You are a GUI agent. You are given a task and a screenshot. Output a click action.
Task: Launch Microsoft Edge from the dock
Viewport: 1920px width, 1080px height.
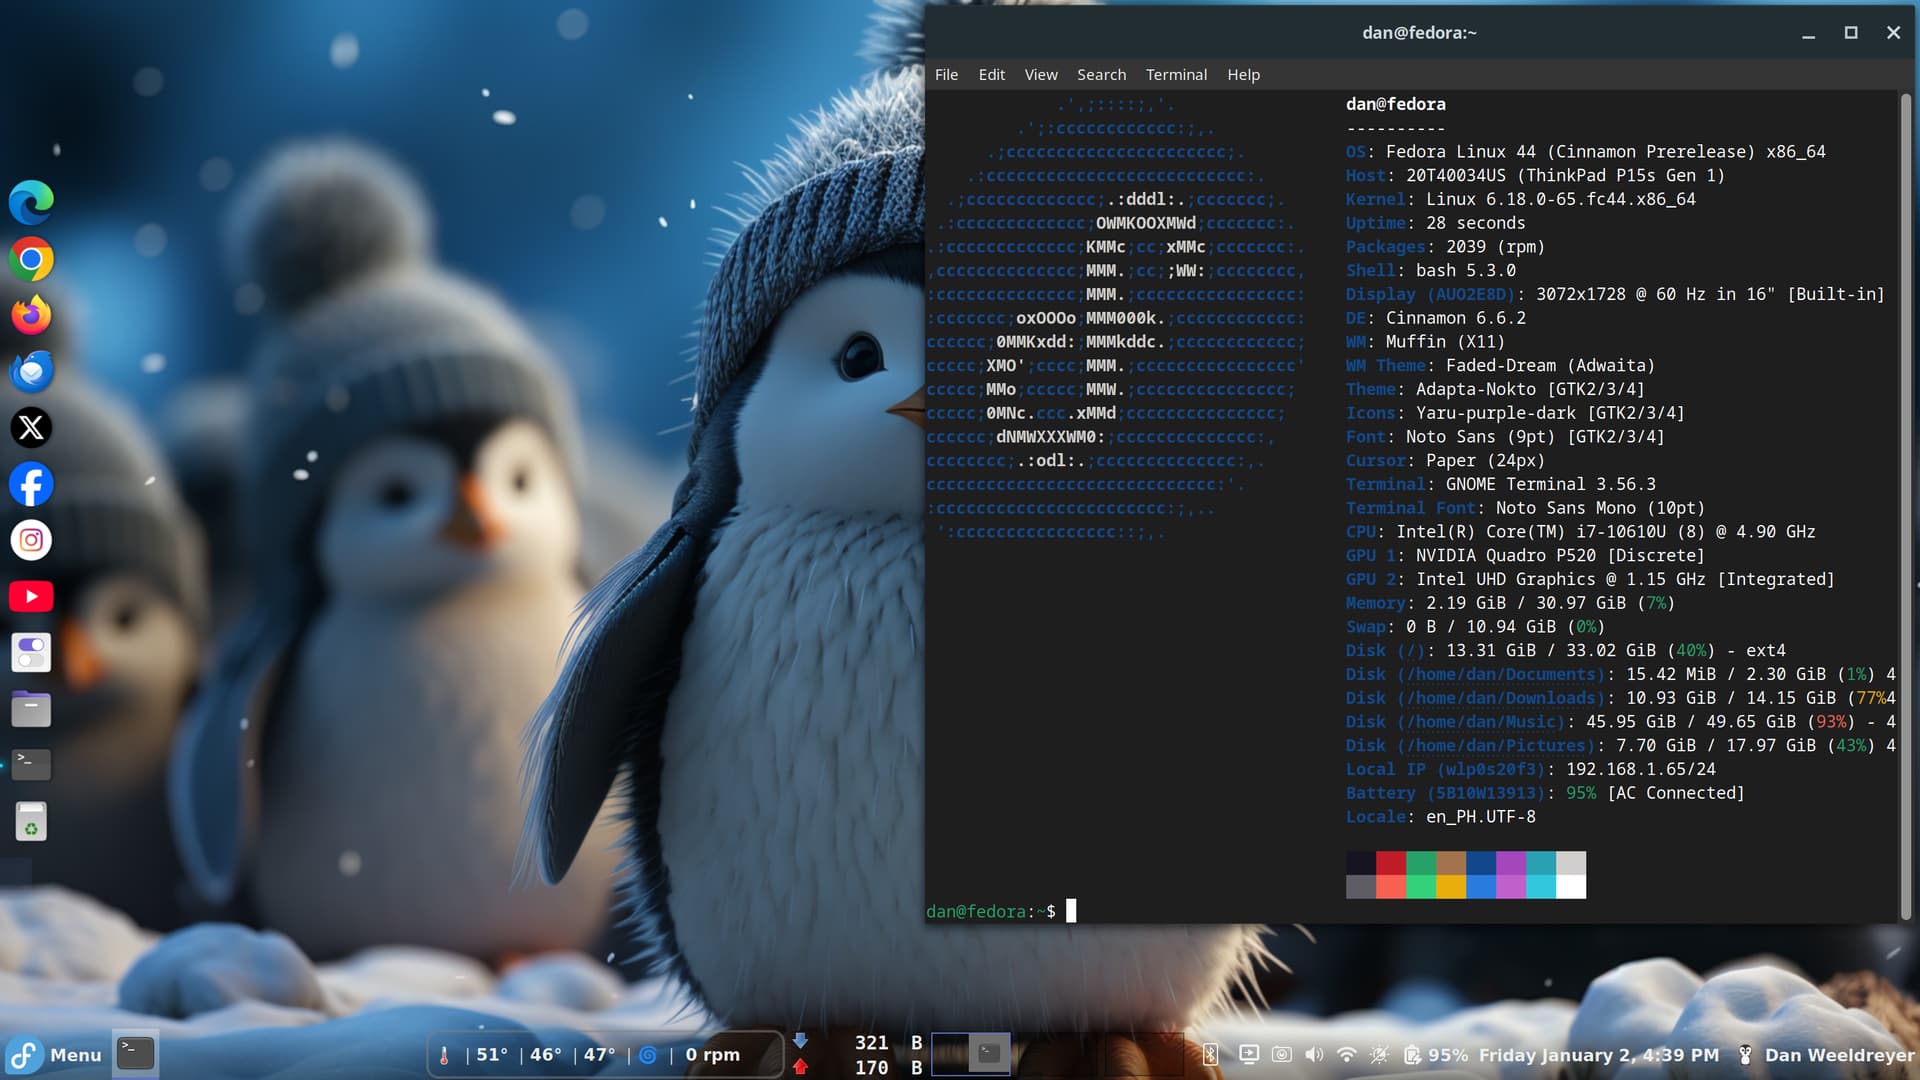[x=31, y=203]
